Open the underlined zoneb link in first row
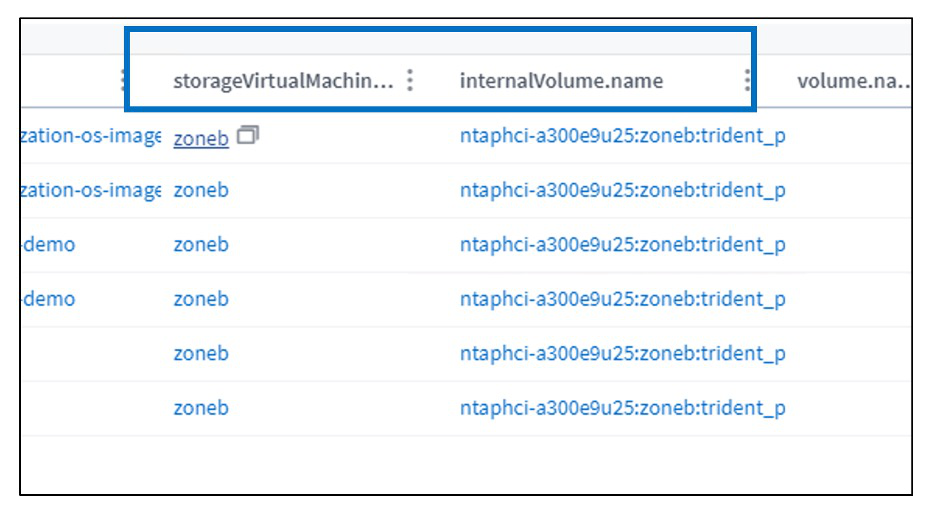 (201, 137)
